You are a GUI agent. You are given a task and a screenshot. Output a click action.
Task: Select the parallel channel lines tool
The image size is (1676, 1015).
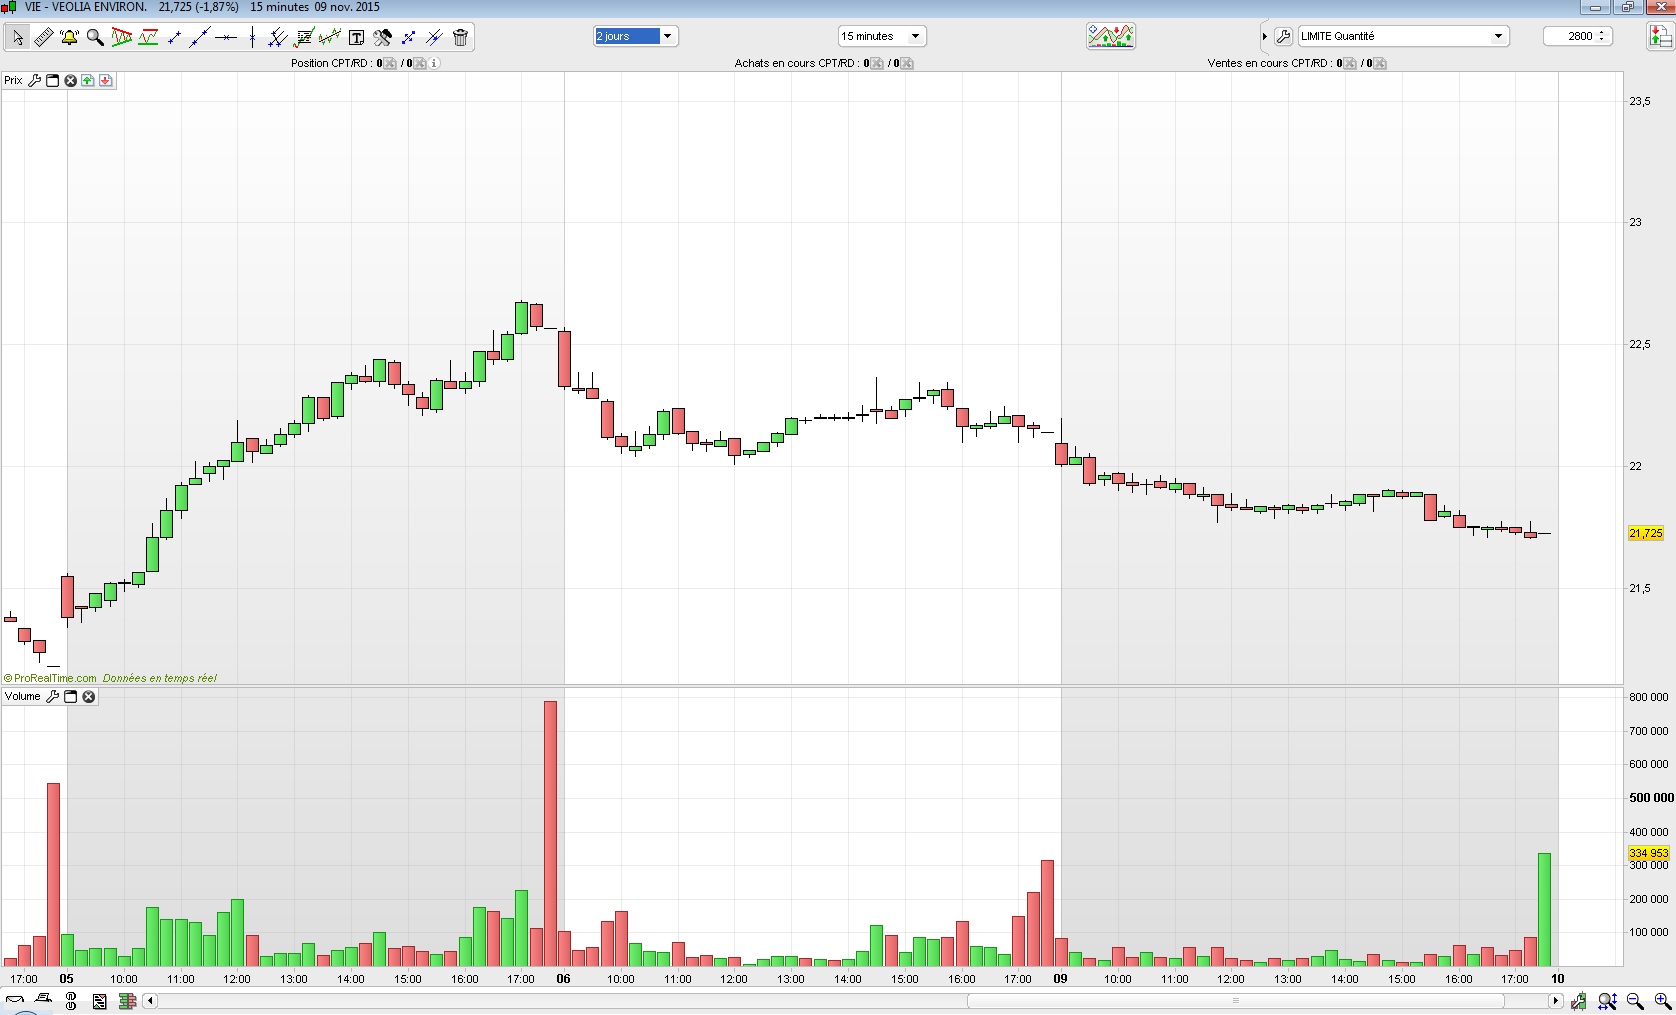[x=278, y=37]
